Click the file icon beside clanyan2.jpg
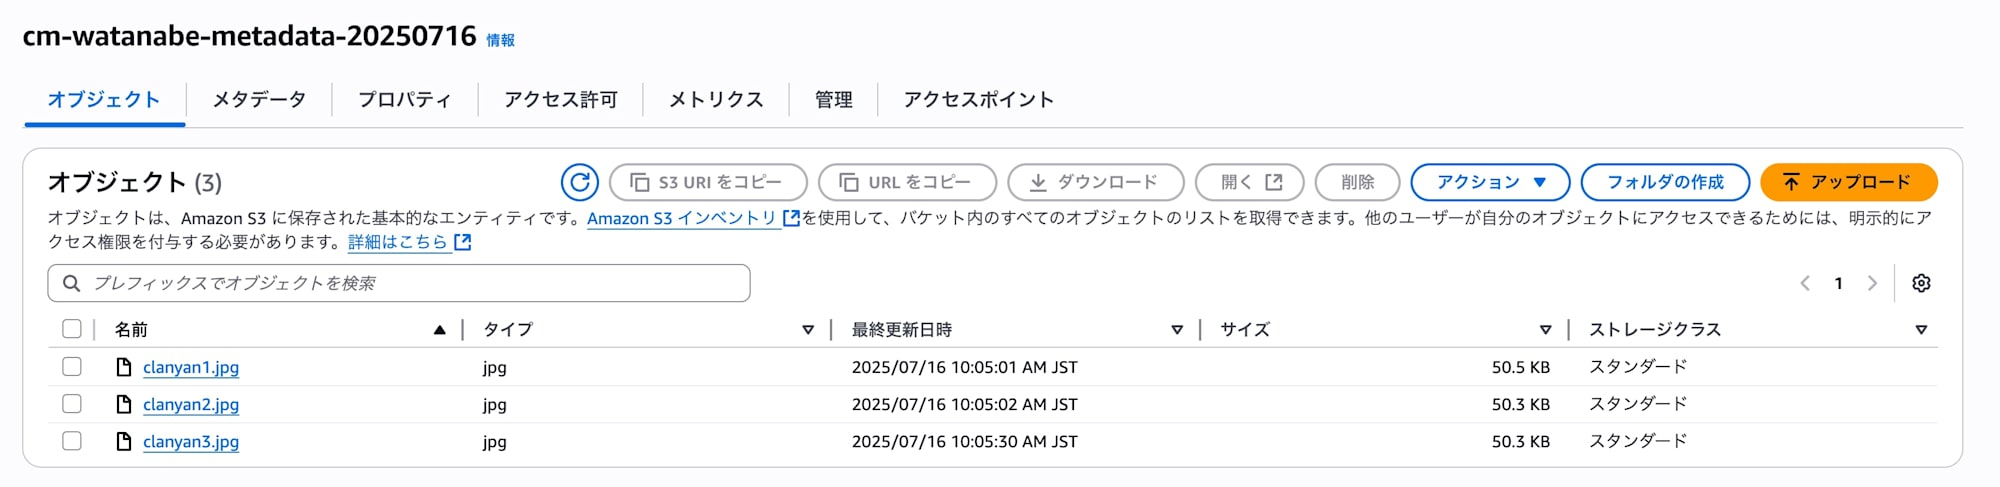 (x=124, y=404)
